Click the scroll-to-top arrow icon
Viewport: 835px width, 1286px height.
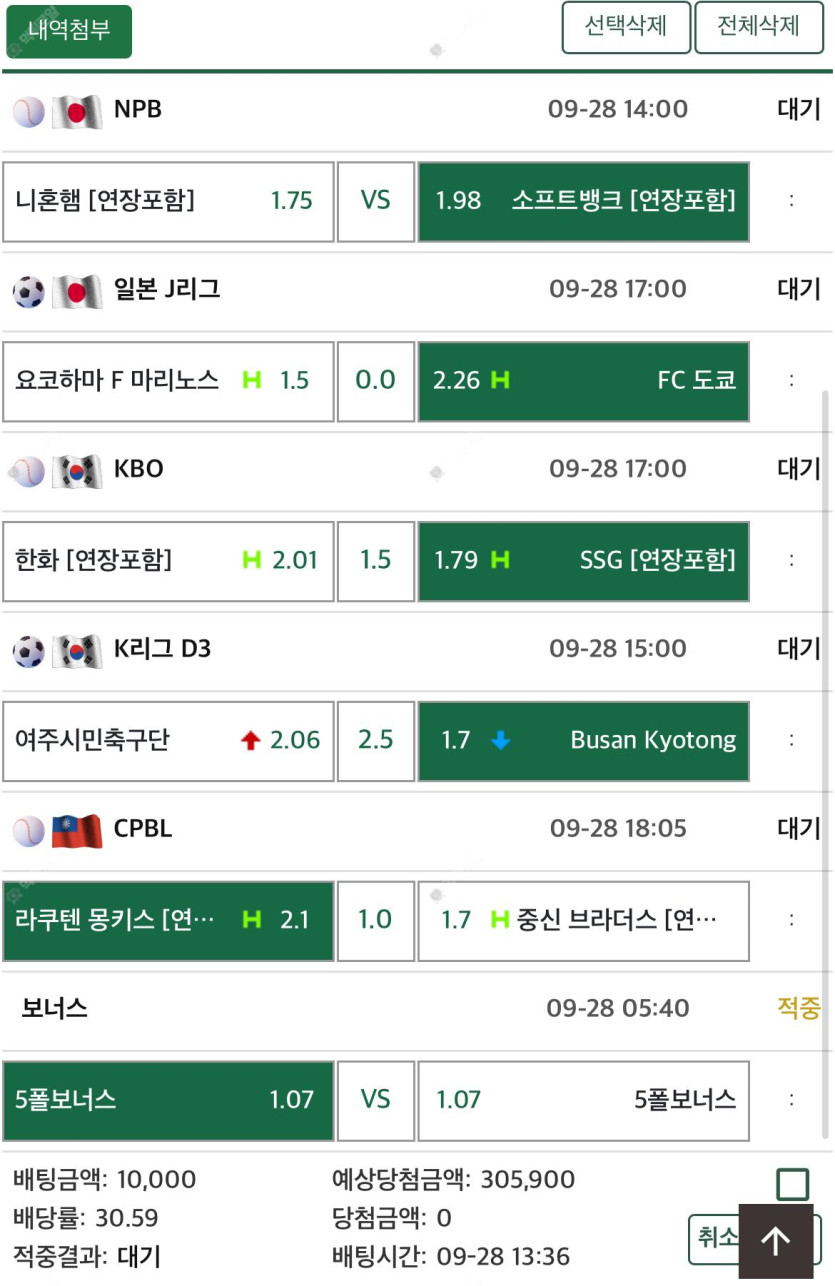(776, 1240)
